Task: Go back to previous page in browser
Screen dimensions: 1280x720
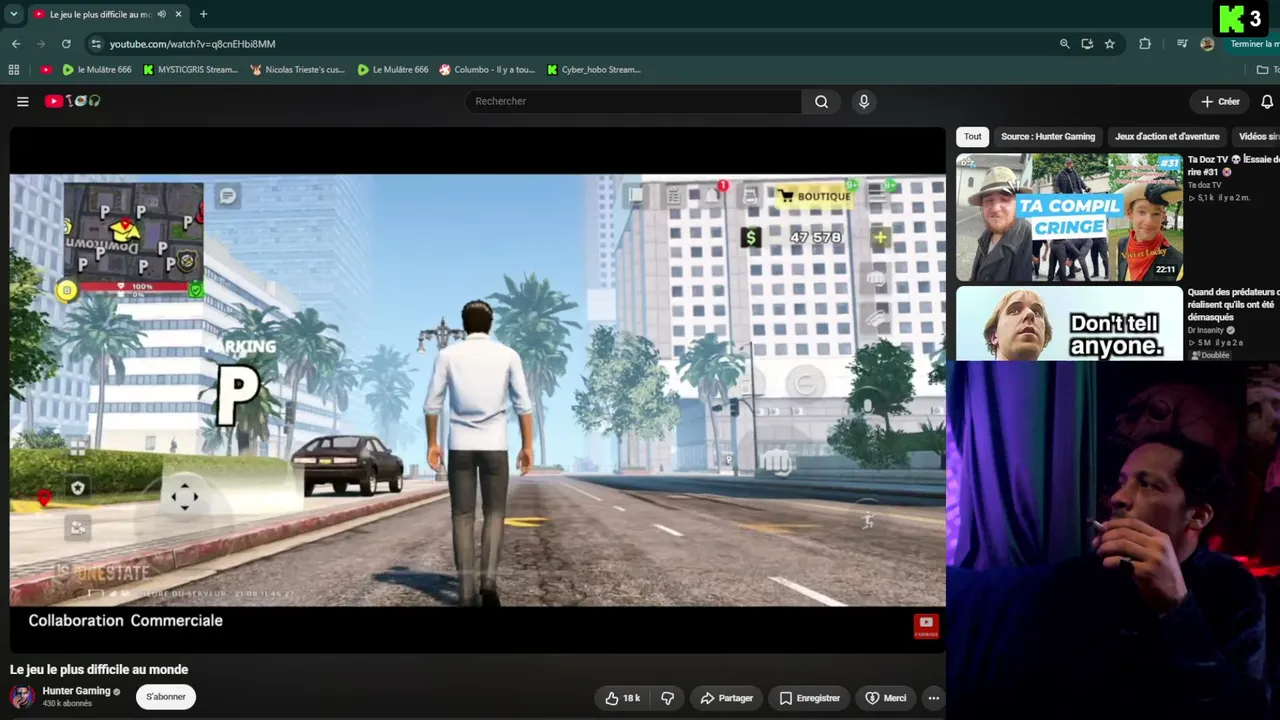Action: pos(16,44)
